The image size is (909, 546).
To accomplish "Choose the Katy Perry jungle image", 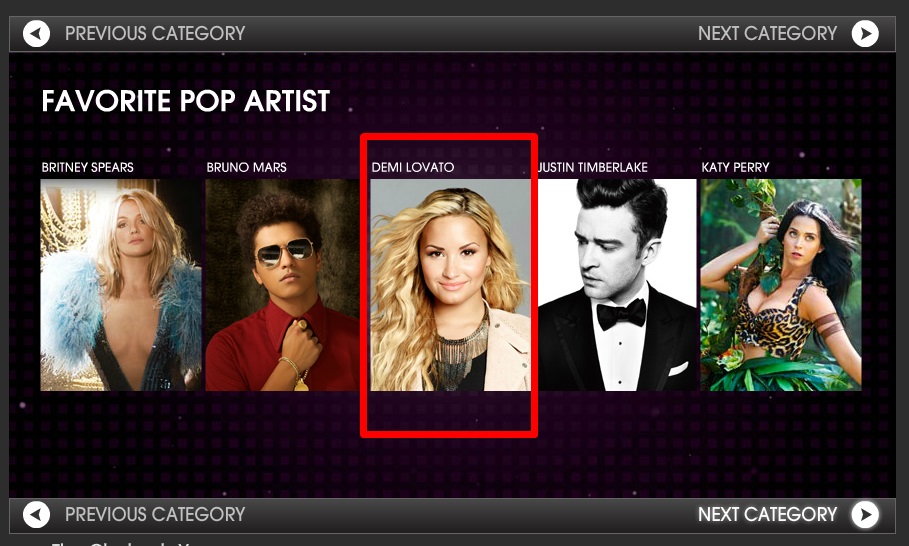I will click(781, 285).
